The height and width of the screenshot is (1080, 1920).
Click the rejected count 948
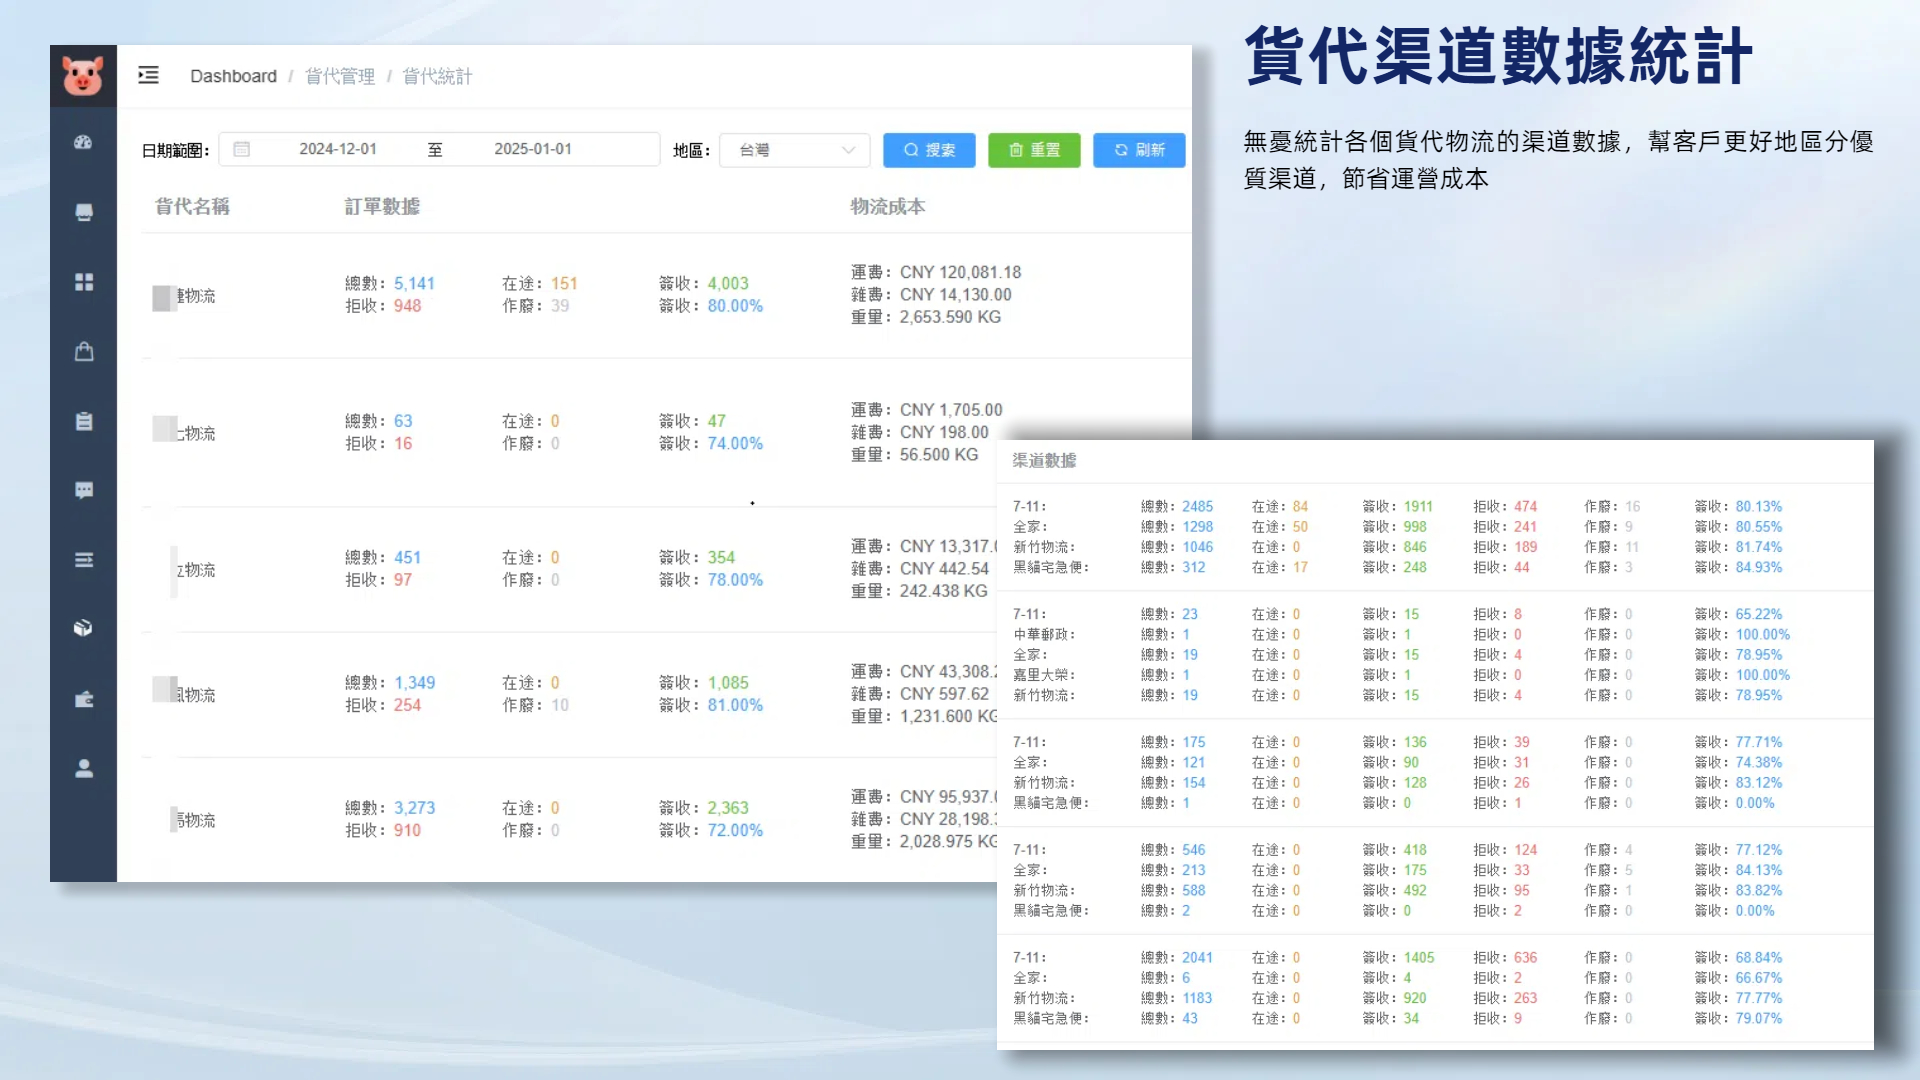click(x=407, y=306)
